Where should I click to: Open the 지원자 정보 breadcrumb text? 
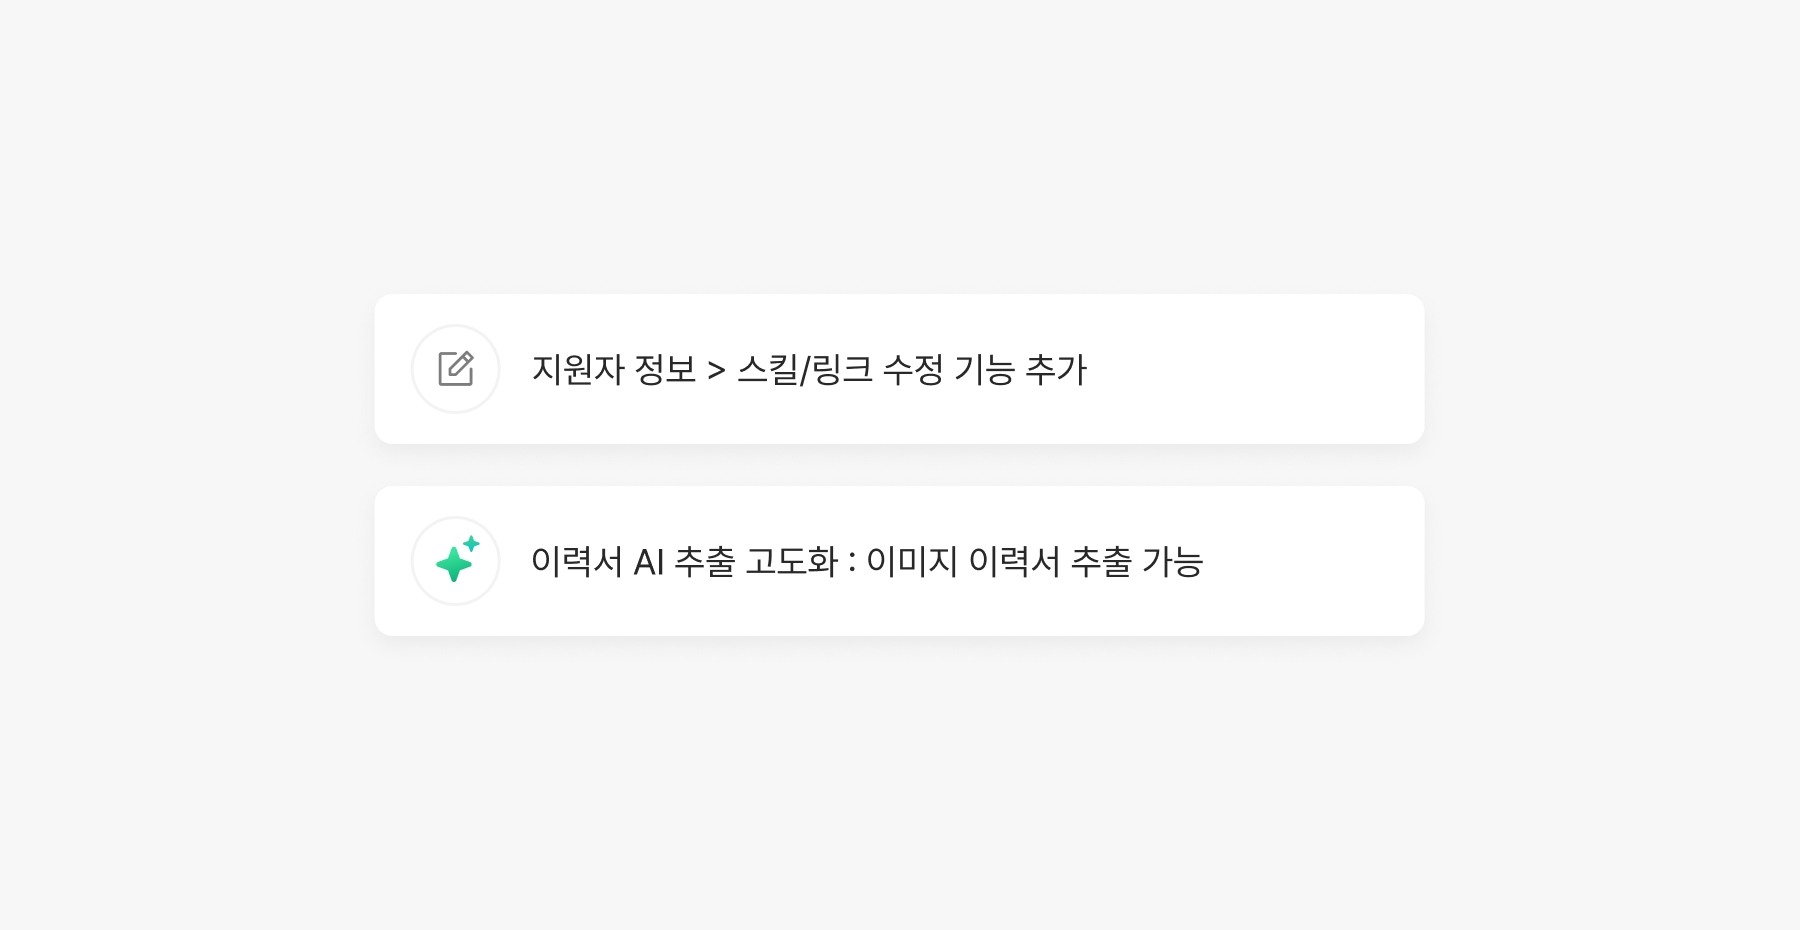(x=613, y=370)
